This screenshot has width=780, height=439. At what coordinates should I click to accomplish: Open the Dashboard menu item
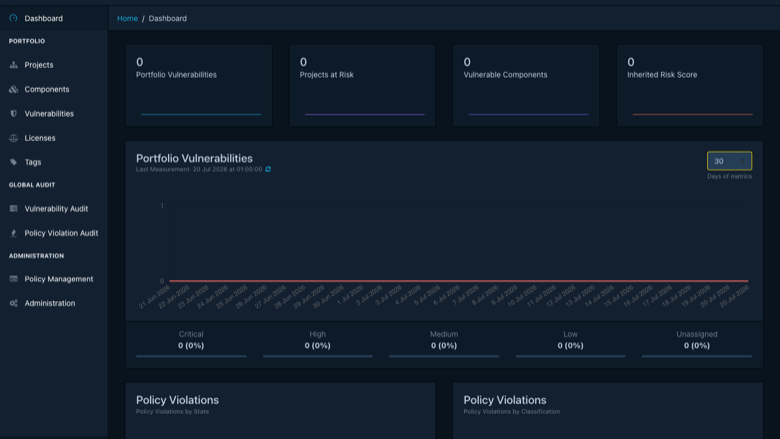coord(54,18)
